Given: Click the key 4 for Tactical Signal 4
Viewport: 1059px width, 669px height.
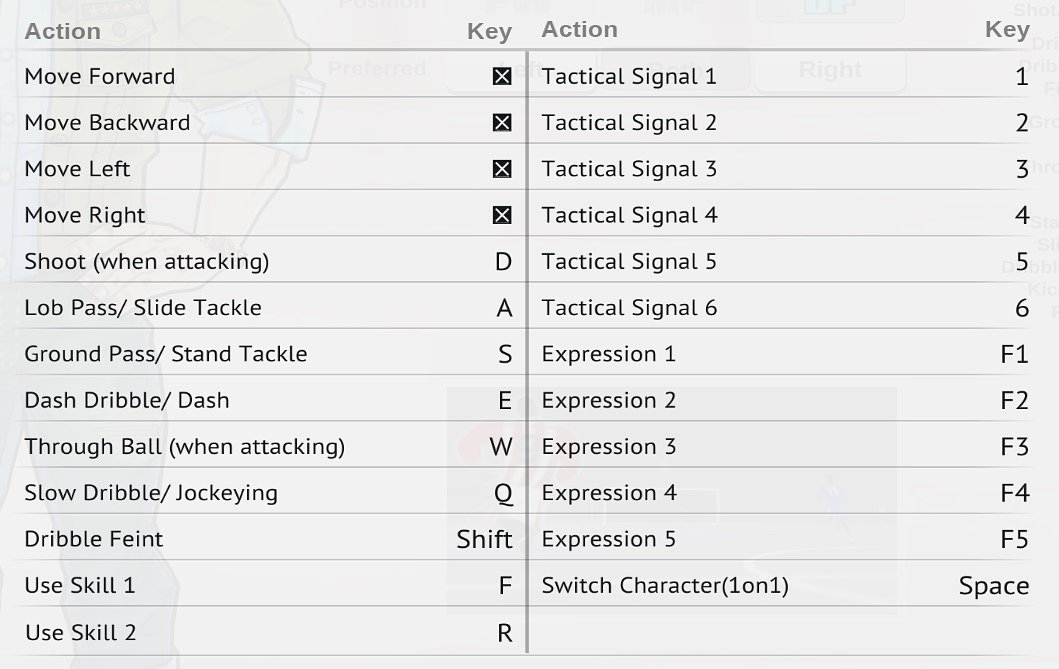Looking at the screenshot, I should (x=1022, y=215).
